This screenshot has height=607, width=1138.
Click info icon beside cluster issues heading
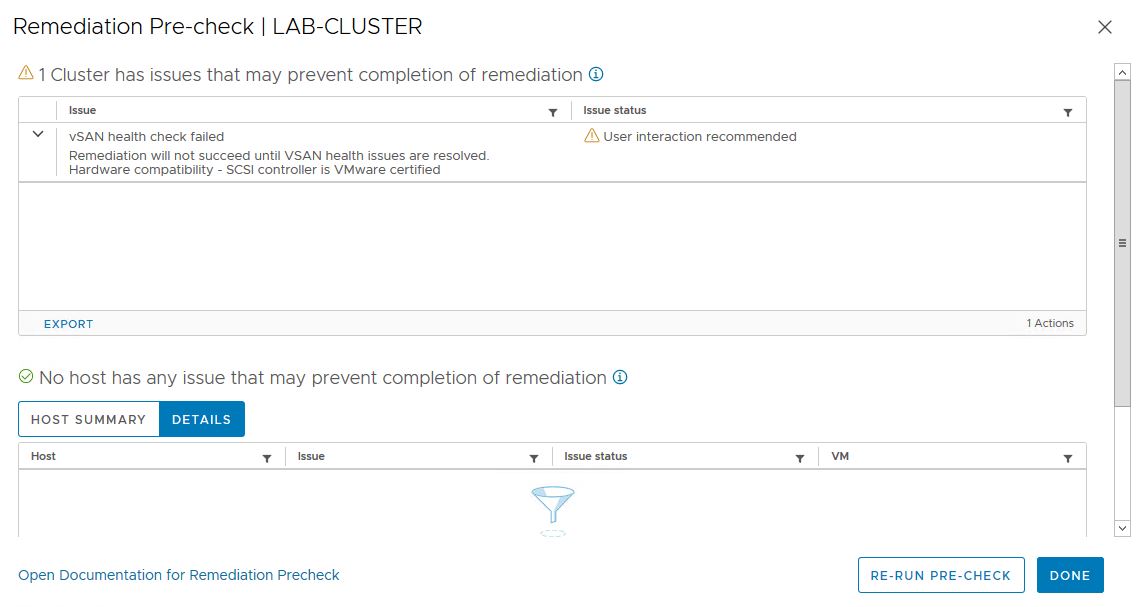coord(597,75)
